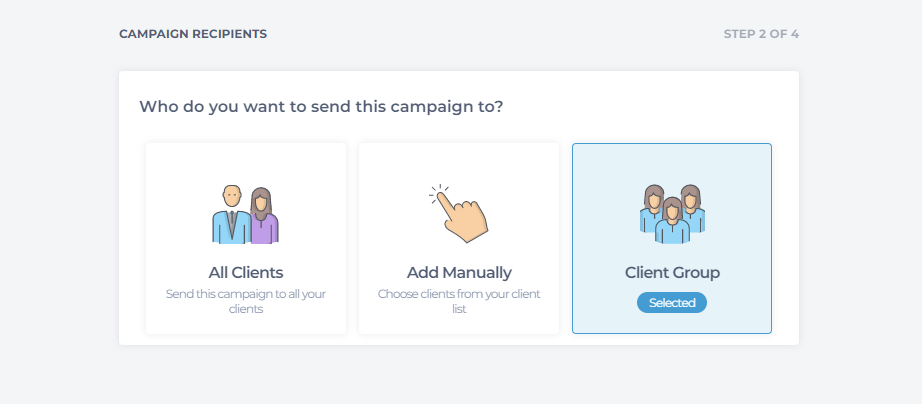The image size is (922, 404).
Task: Select the highlighted blue Client Group card
Action: (x=672, y=238)
